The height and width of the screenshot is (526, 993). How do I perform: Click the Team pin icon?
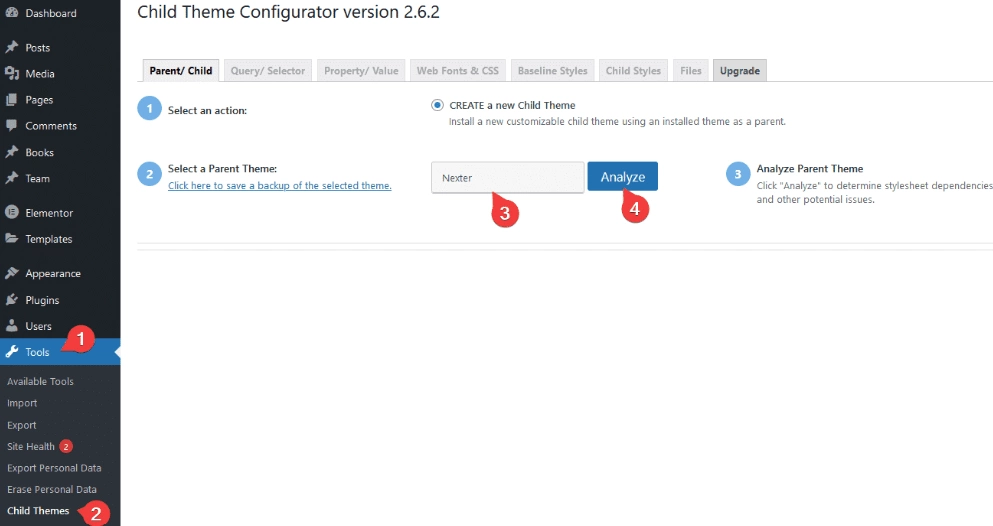point(12,178)
